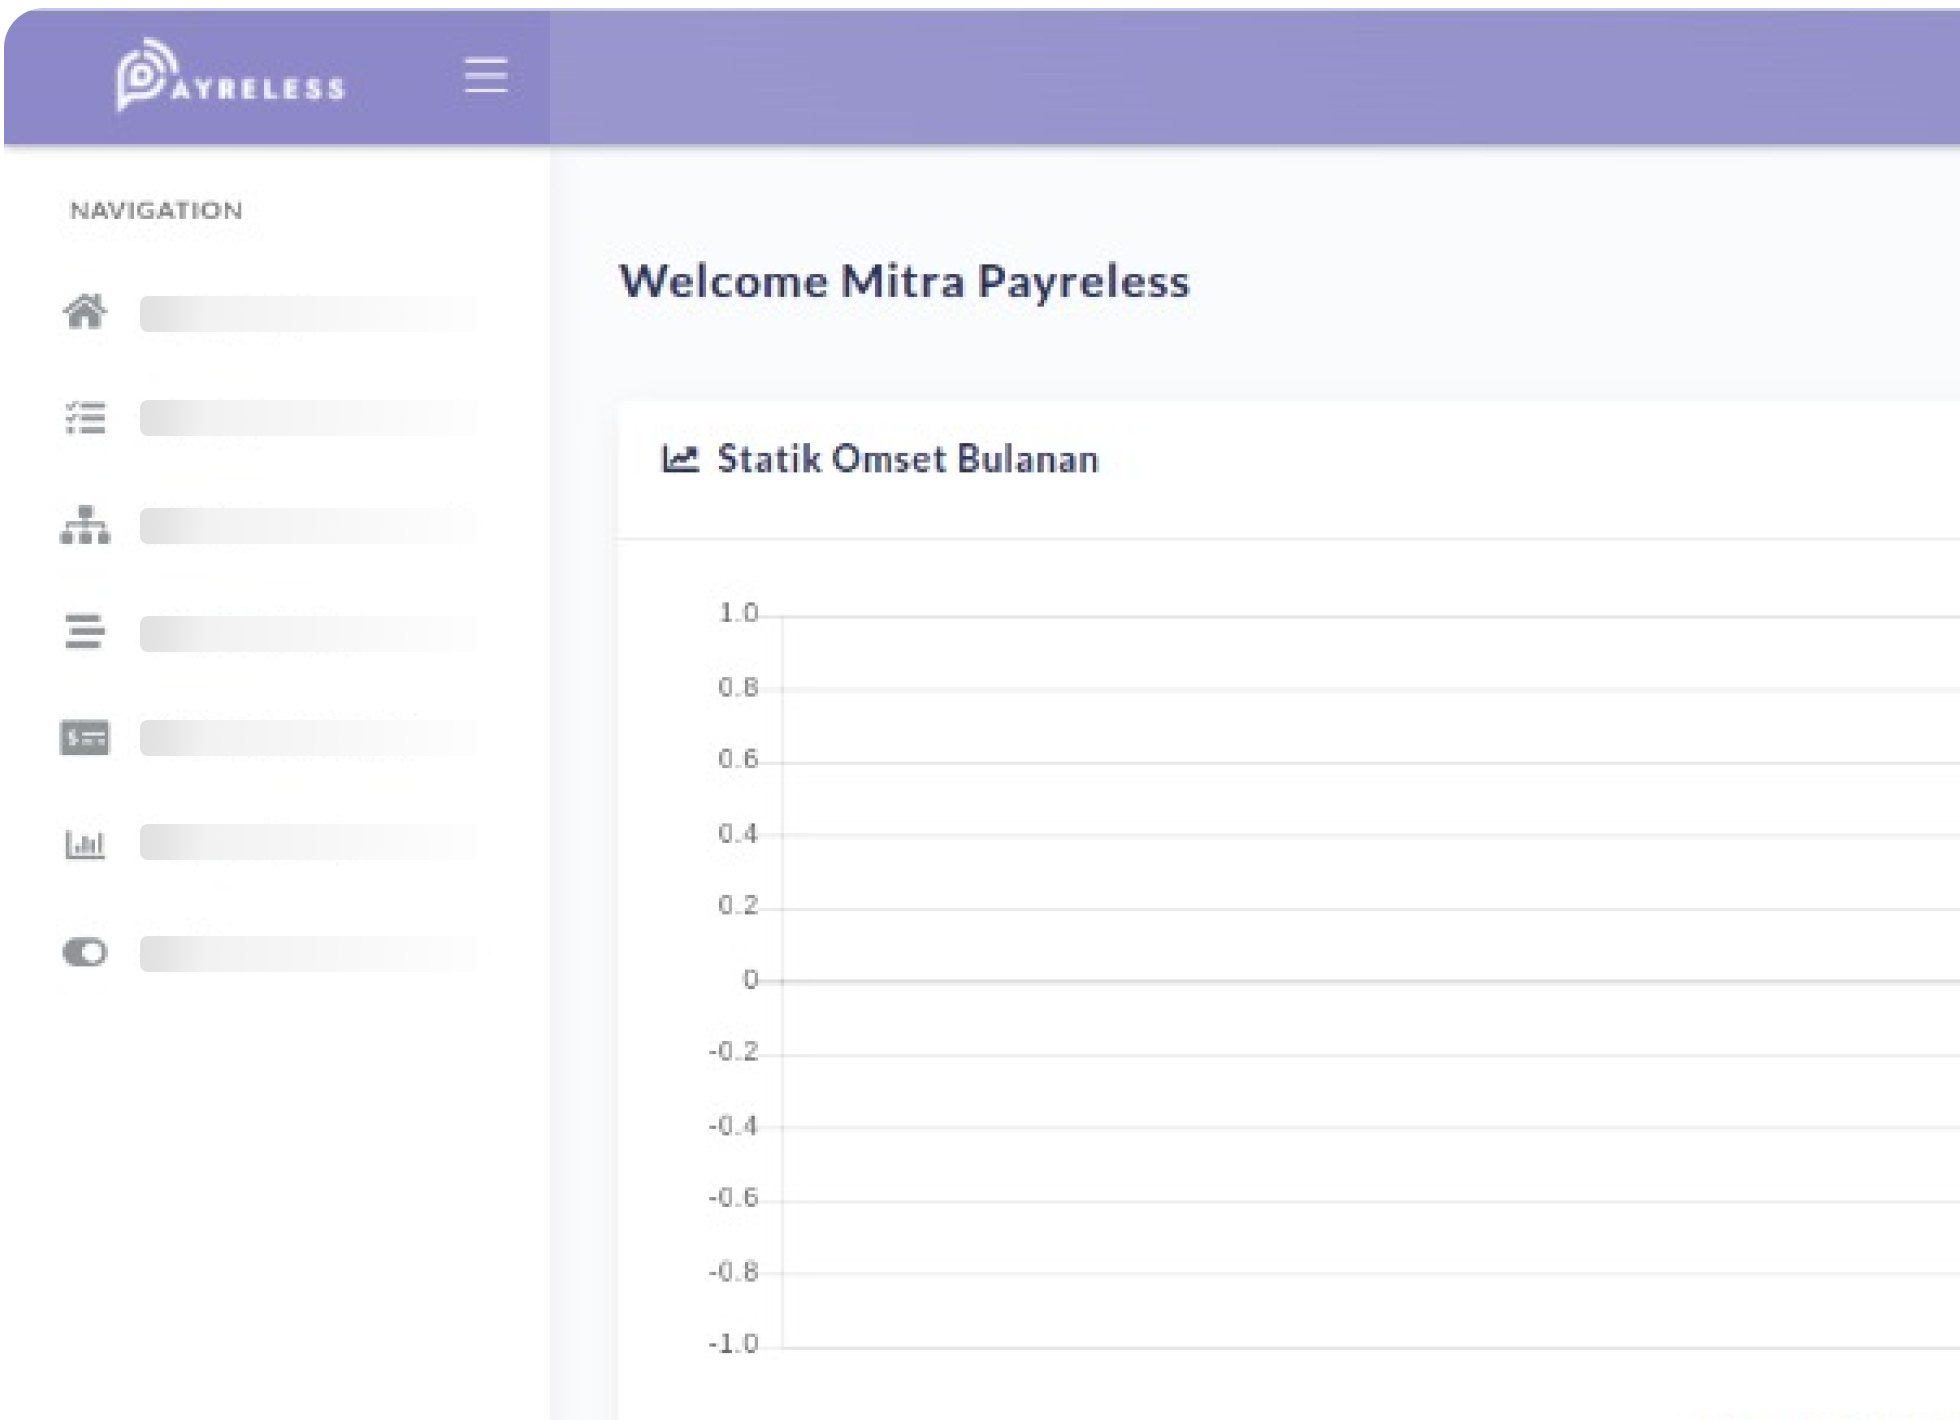Click the checklist icon in sidebar
The width and height of the screenshot is (1960, 1420).
[x=85, y=418]
